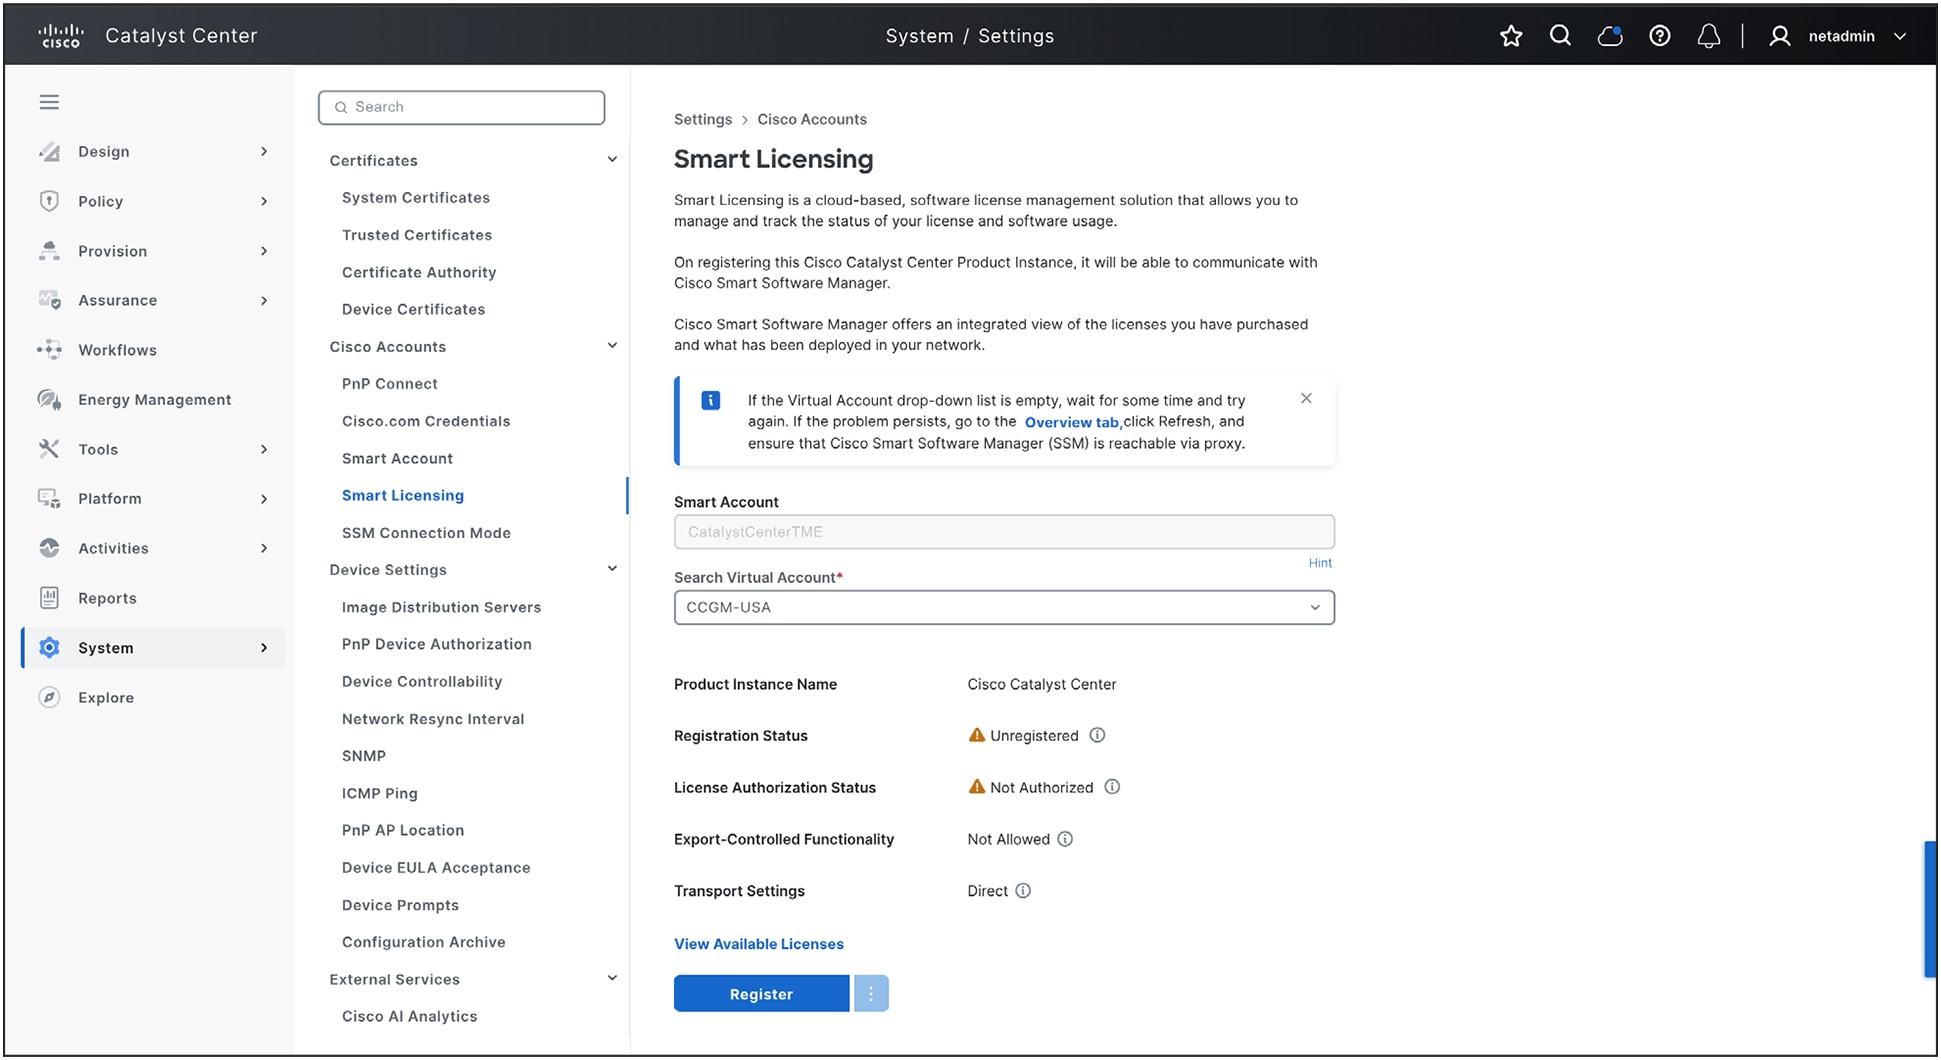Select the Assurance sidebar icon
The height and width of the screenshot is (1060, 1941).
[48, 300]
